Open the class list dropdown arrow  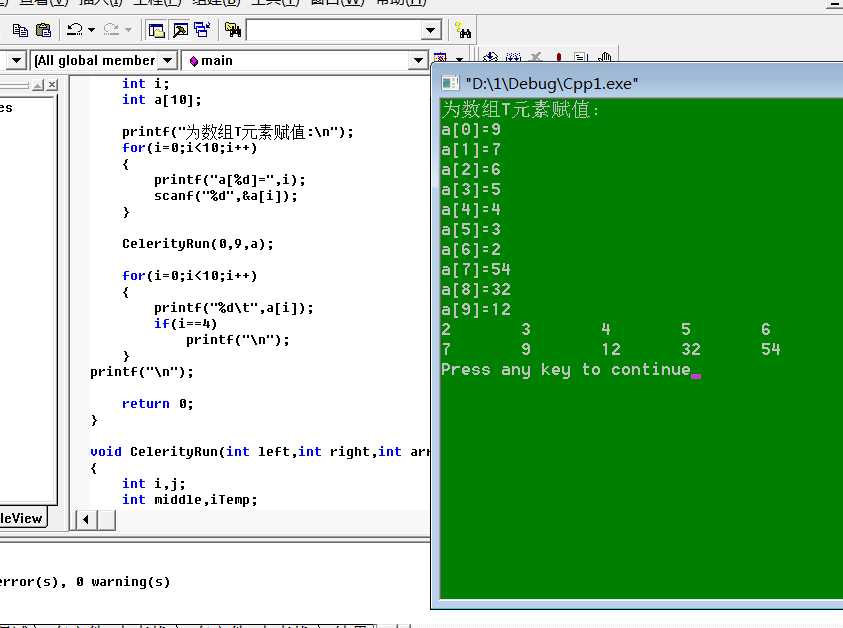click(x=16, y=60)
